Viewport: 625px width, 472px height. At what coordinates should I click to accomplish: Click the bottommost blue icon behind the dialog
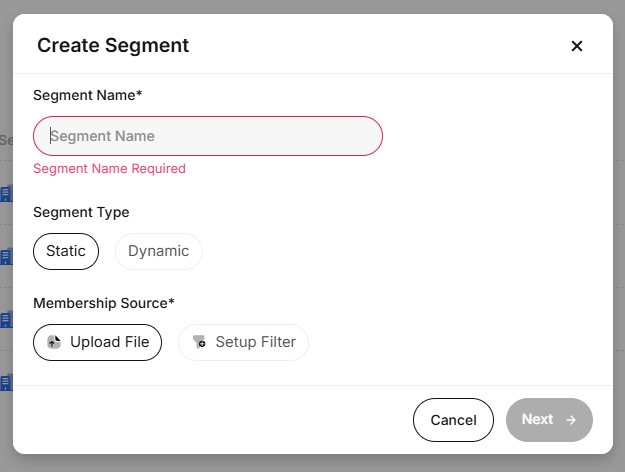tap(5, 382)
